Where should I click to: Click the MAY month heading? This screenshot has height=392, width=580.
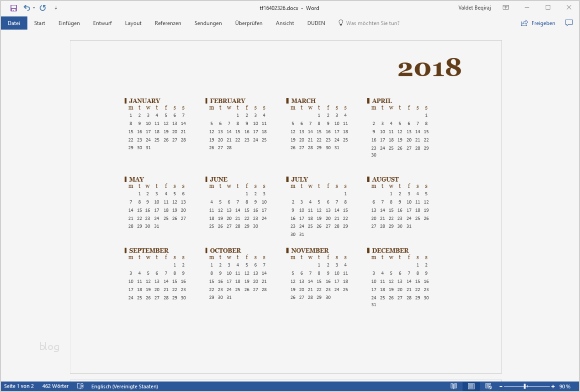pyautogui.click(x=136, y=179)
